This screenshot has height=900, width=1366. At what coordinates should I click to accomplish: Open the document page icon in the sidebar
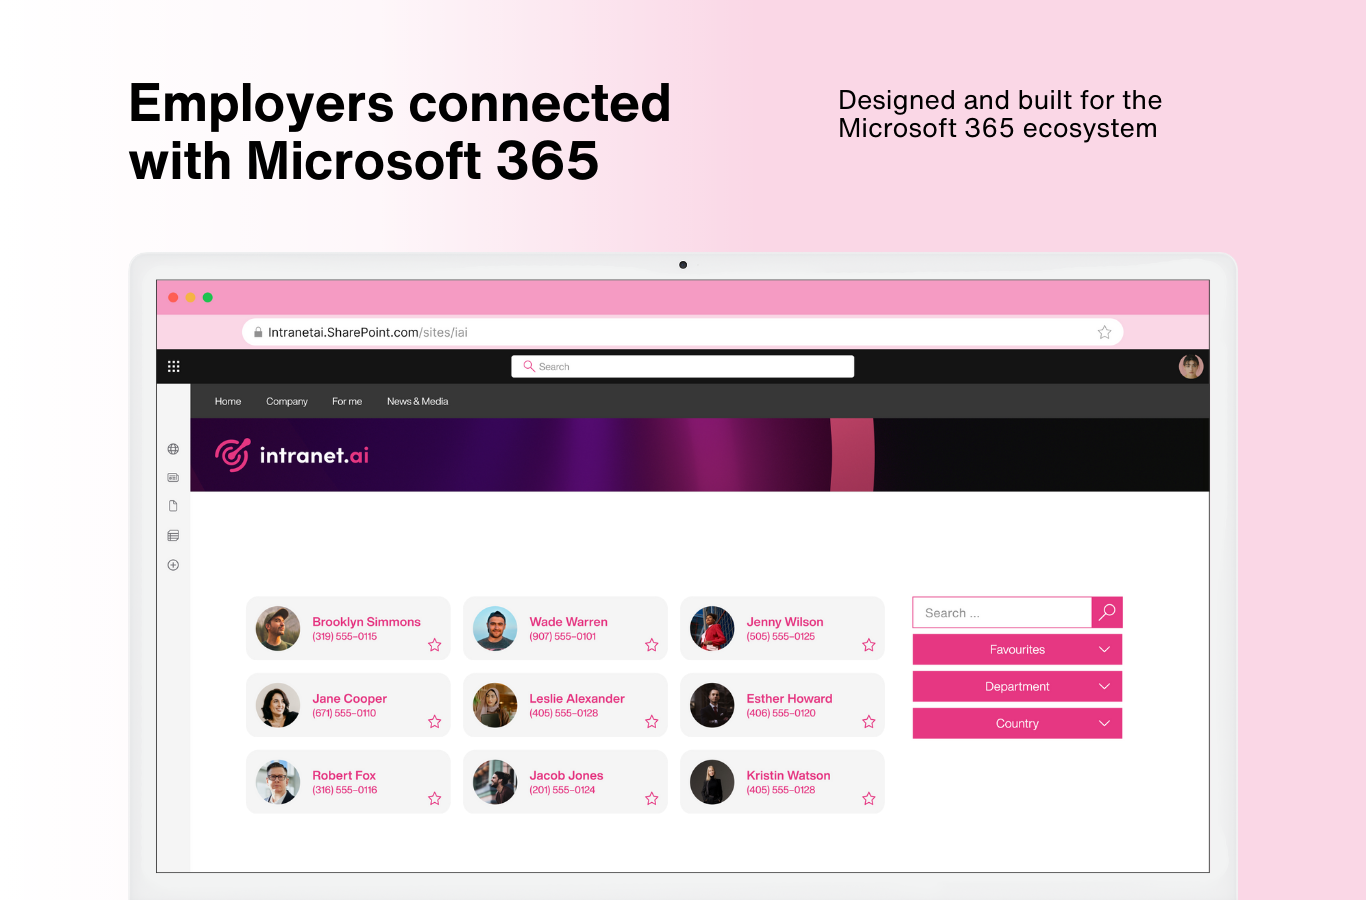[173, 505]
